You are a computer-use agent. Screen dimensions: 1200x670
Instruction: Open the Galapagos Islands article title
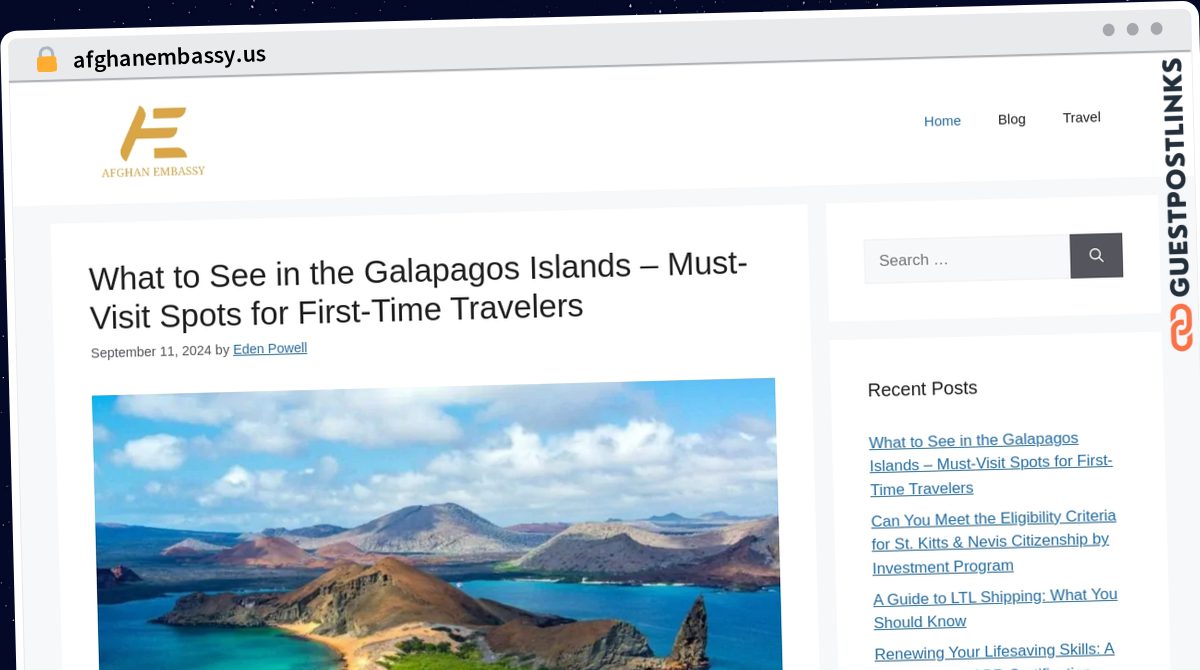pos(418,290)
